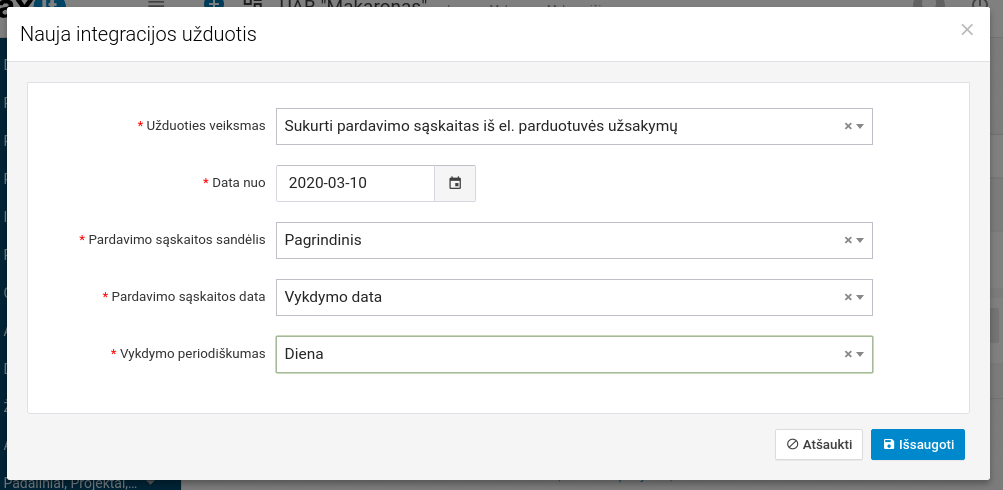This screenshot has width=1003, height=490.
Task: Clear the Užduoties veiksmas selection
Action: pyautogui.click(x=848, y=126)
